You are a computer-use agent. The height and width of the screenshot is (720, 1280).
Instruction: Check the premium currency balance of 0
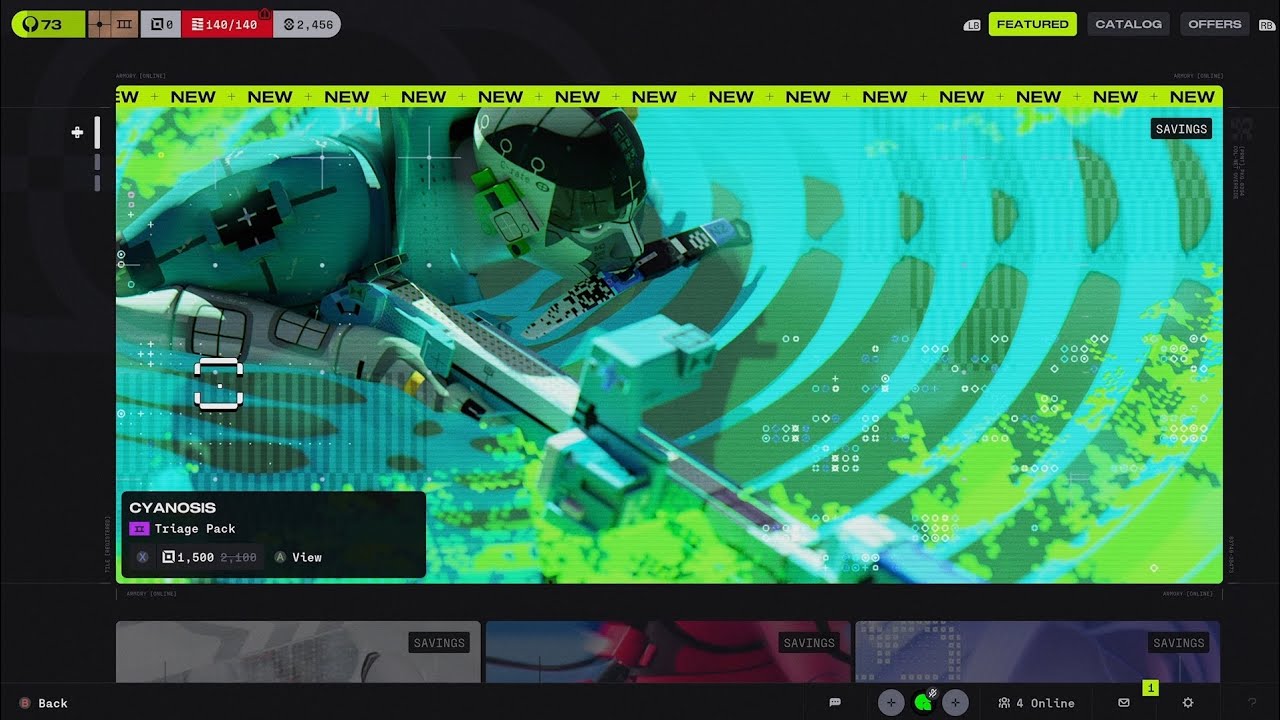(x=160, y=24)
